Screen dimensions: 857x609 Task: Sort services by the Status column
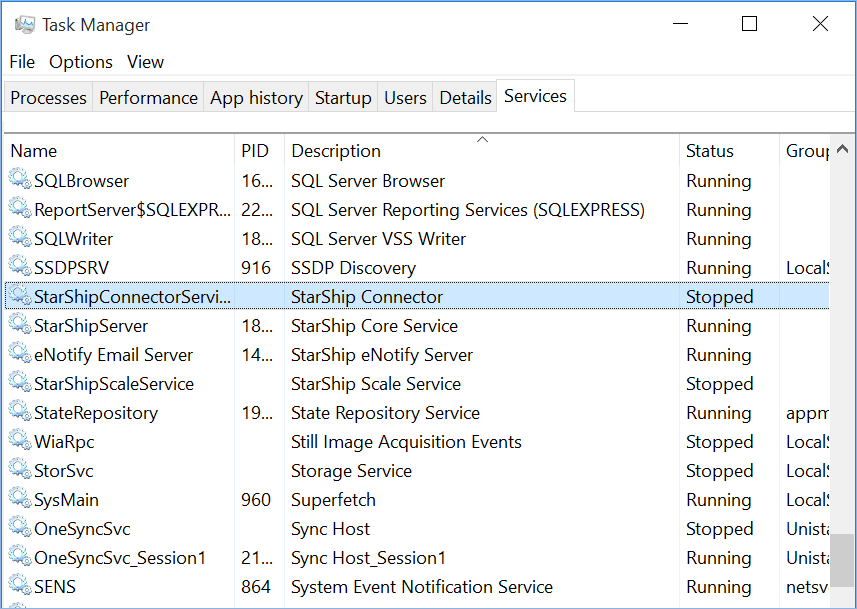pyautogui.click(x=729, y=150)
